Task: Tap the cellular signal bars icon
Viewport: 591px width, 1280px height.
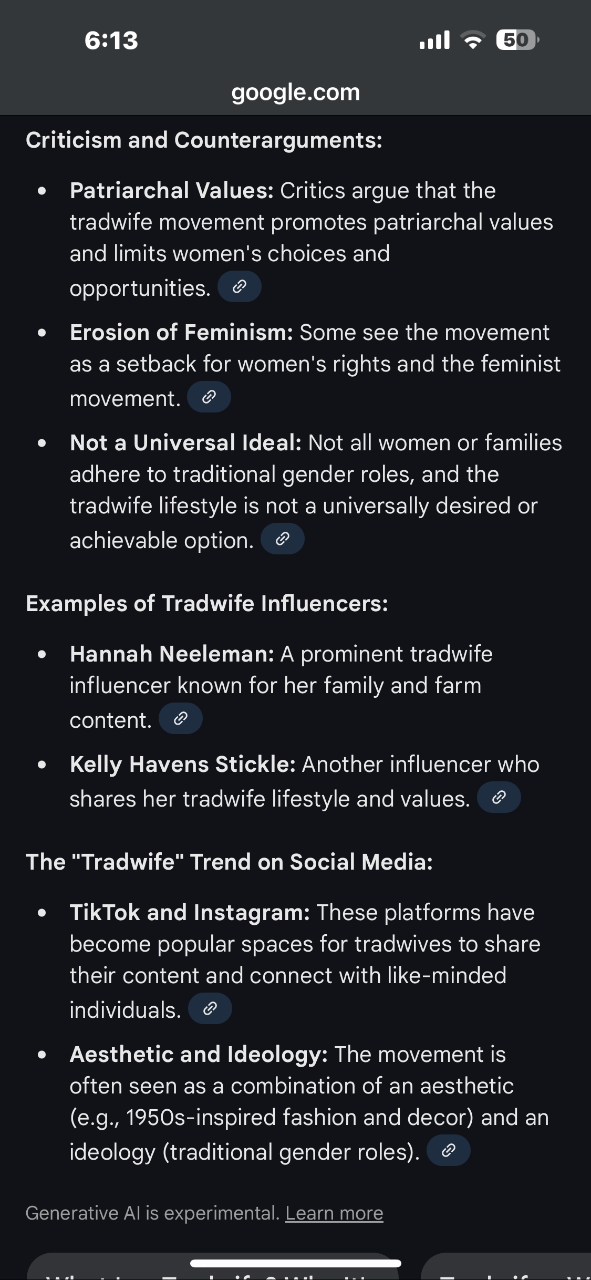Action: (x=434, y=41)
